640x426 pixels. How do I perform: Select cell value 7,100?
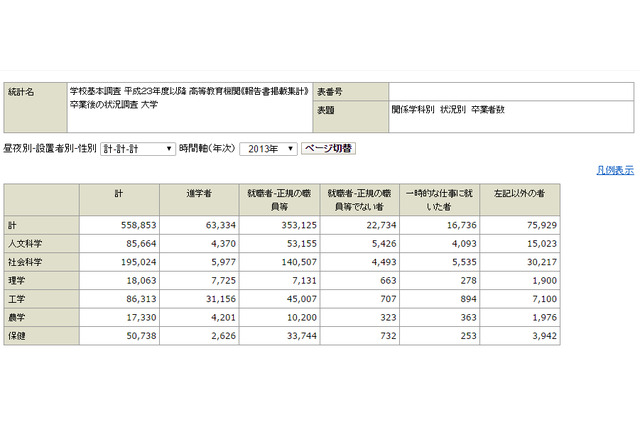(544, 299)
